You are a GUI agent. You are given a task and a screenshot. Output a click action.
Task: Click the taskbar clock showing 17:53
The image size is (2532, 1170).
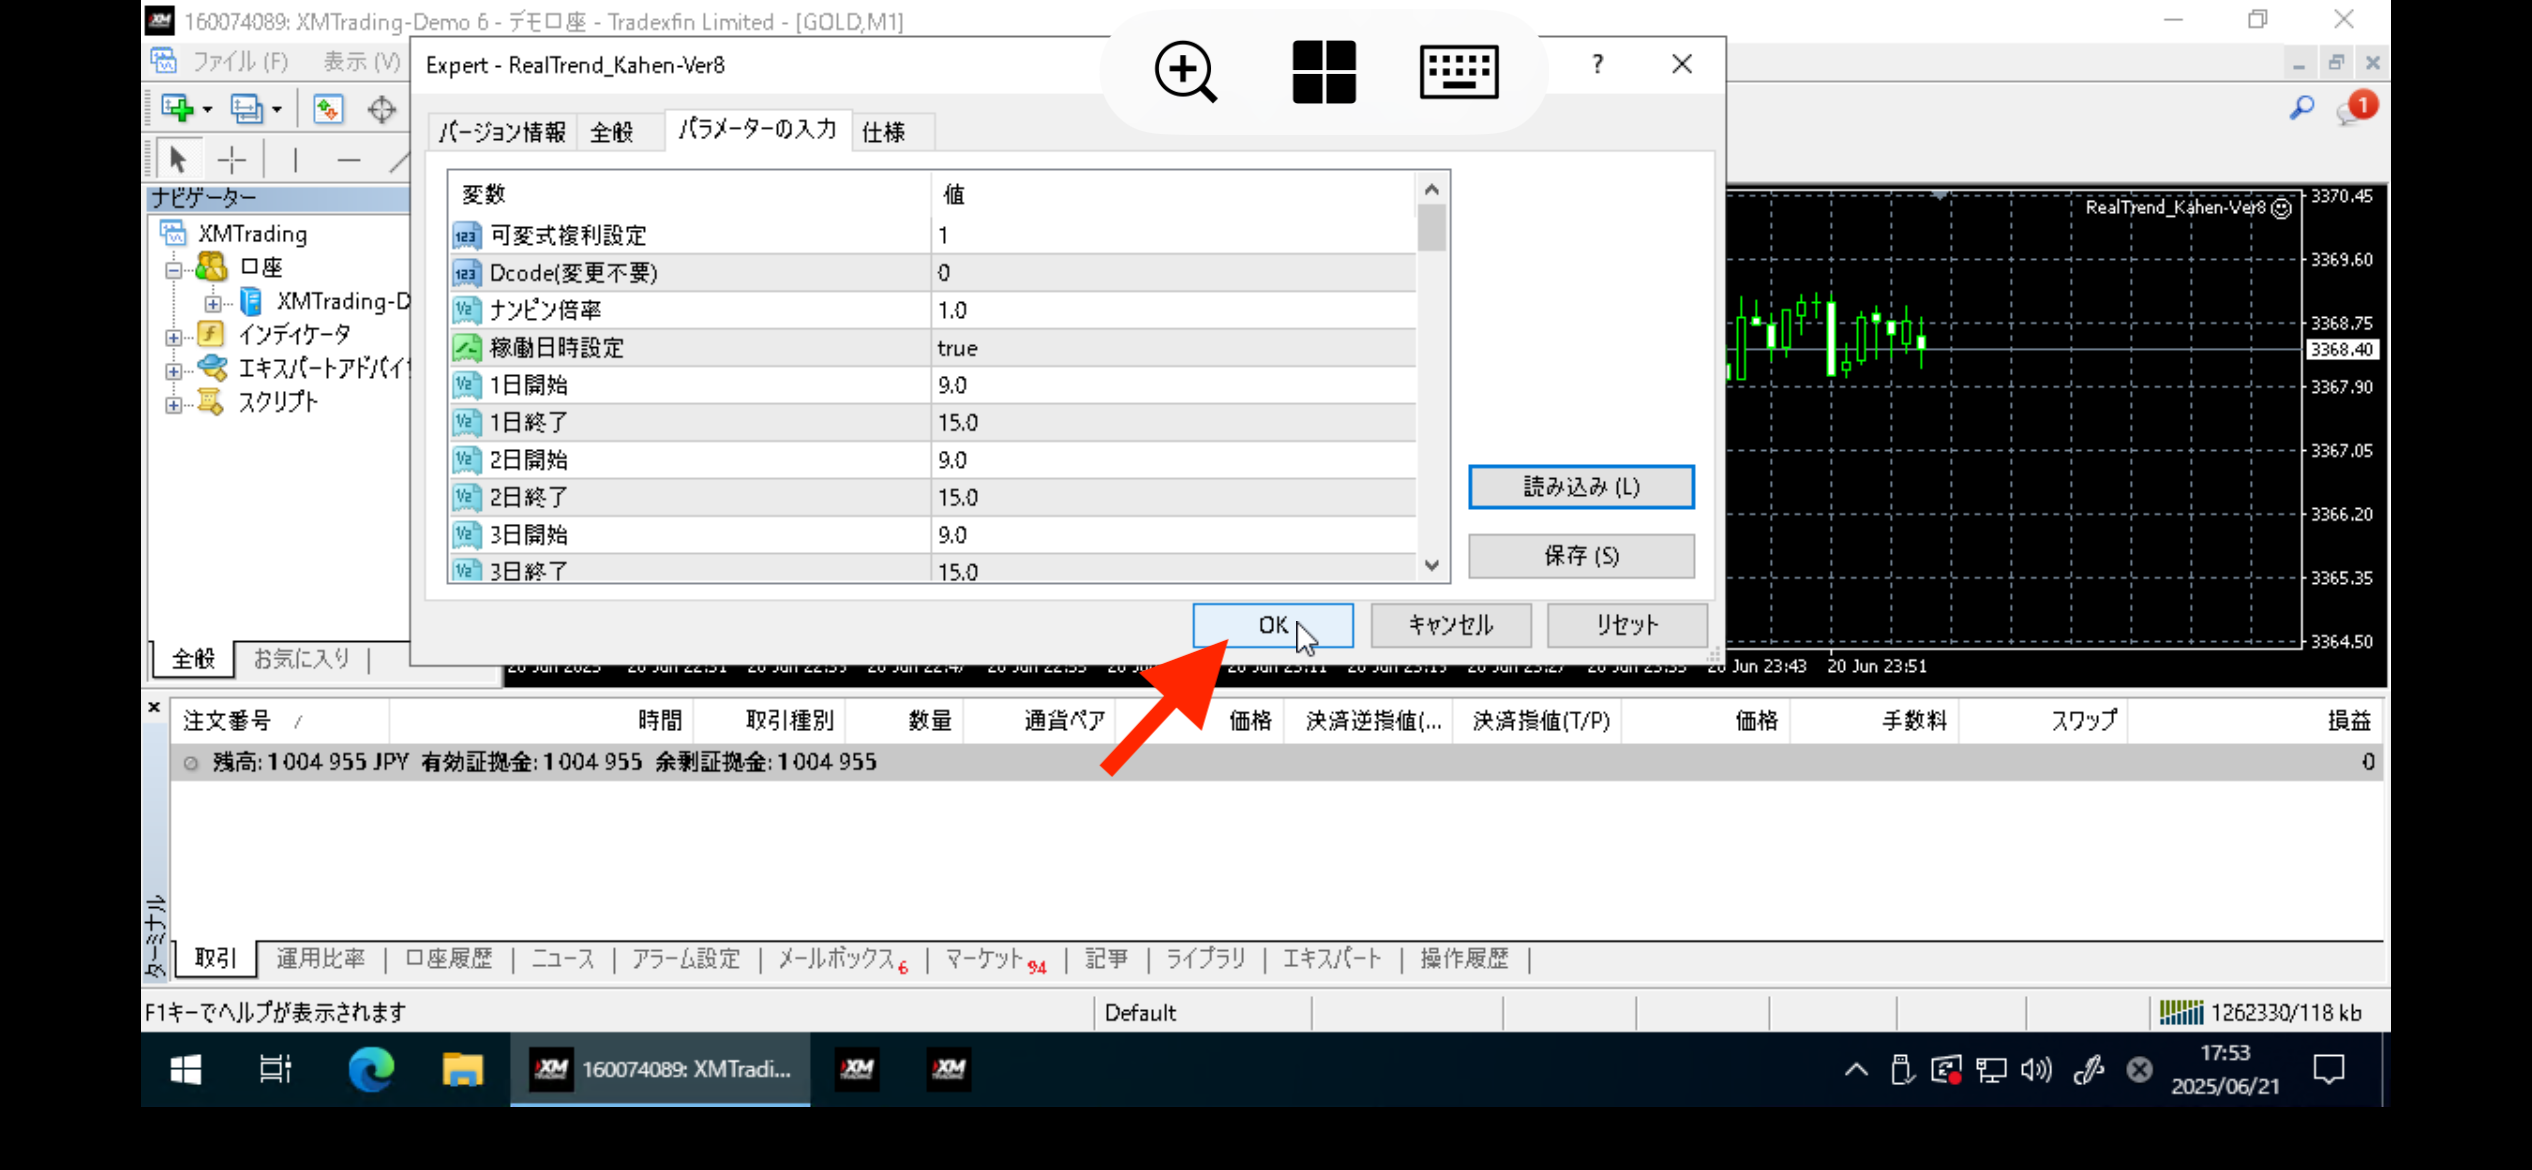pos(2225,1069)
